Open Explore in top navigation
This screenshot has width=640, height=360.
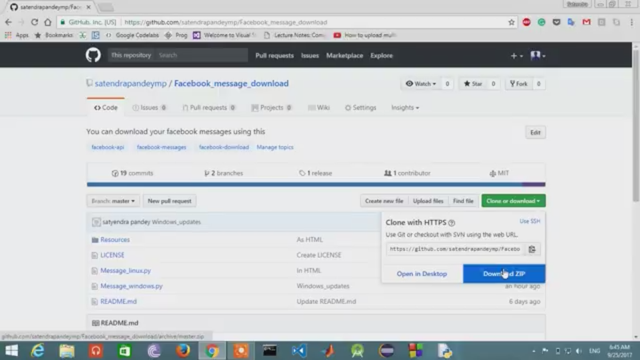pyautogui.click(x=382, y=56)
